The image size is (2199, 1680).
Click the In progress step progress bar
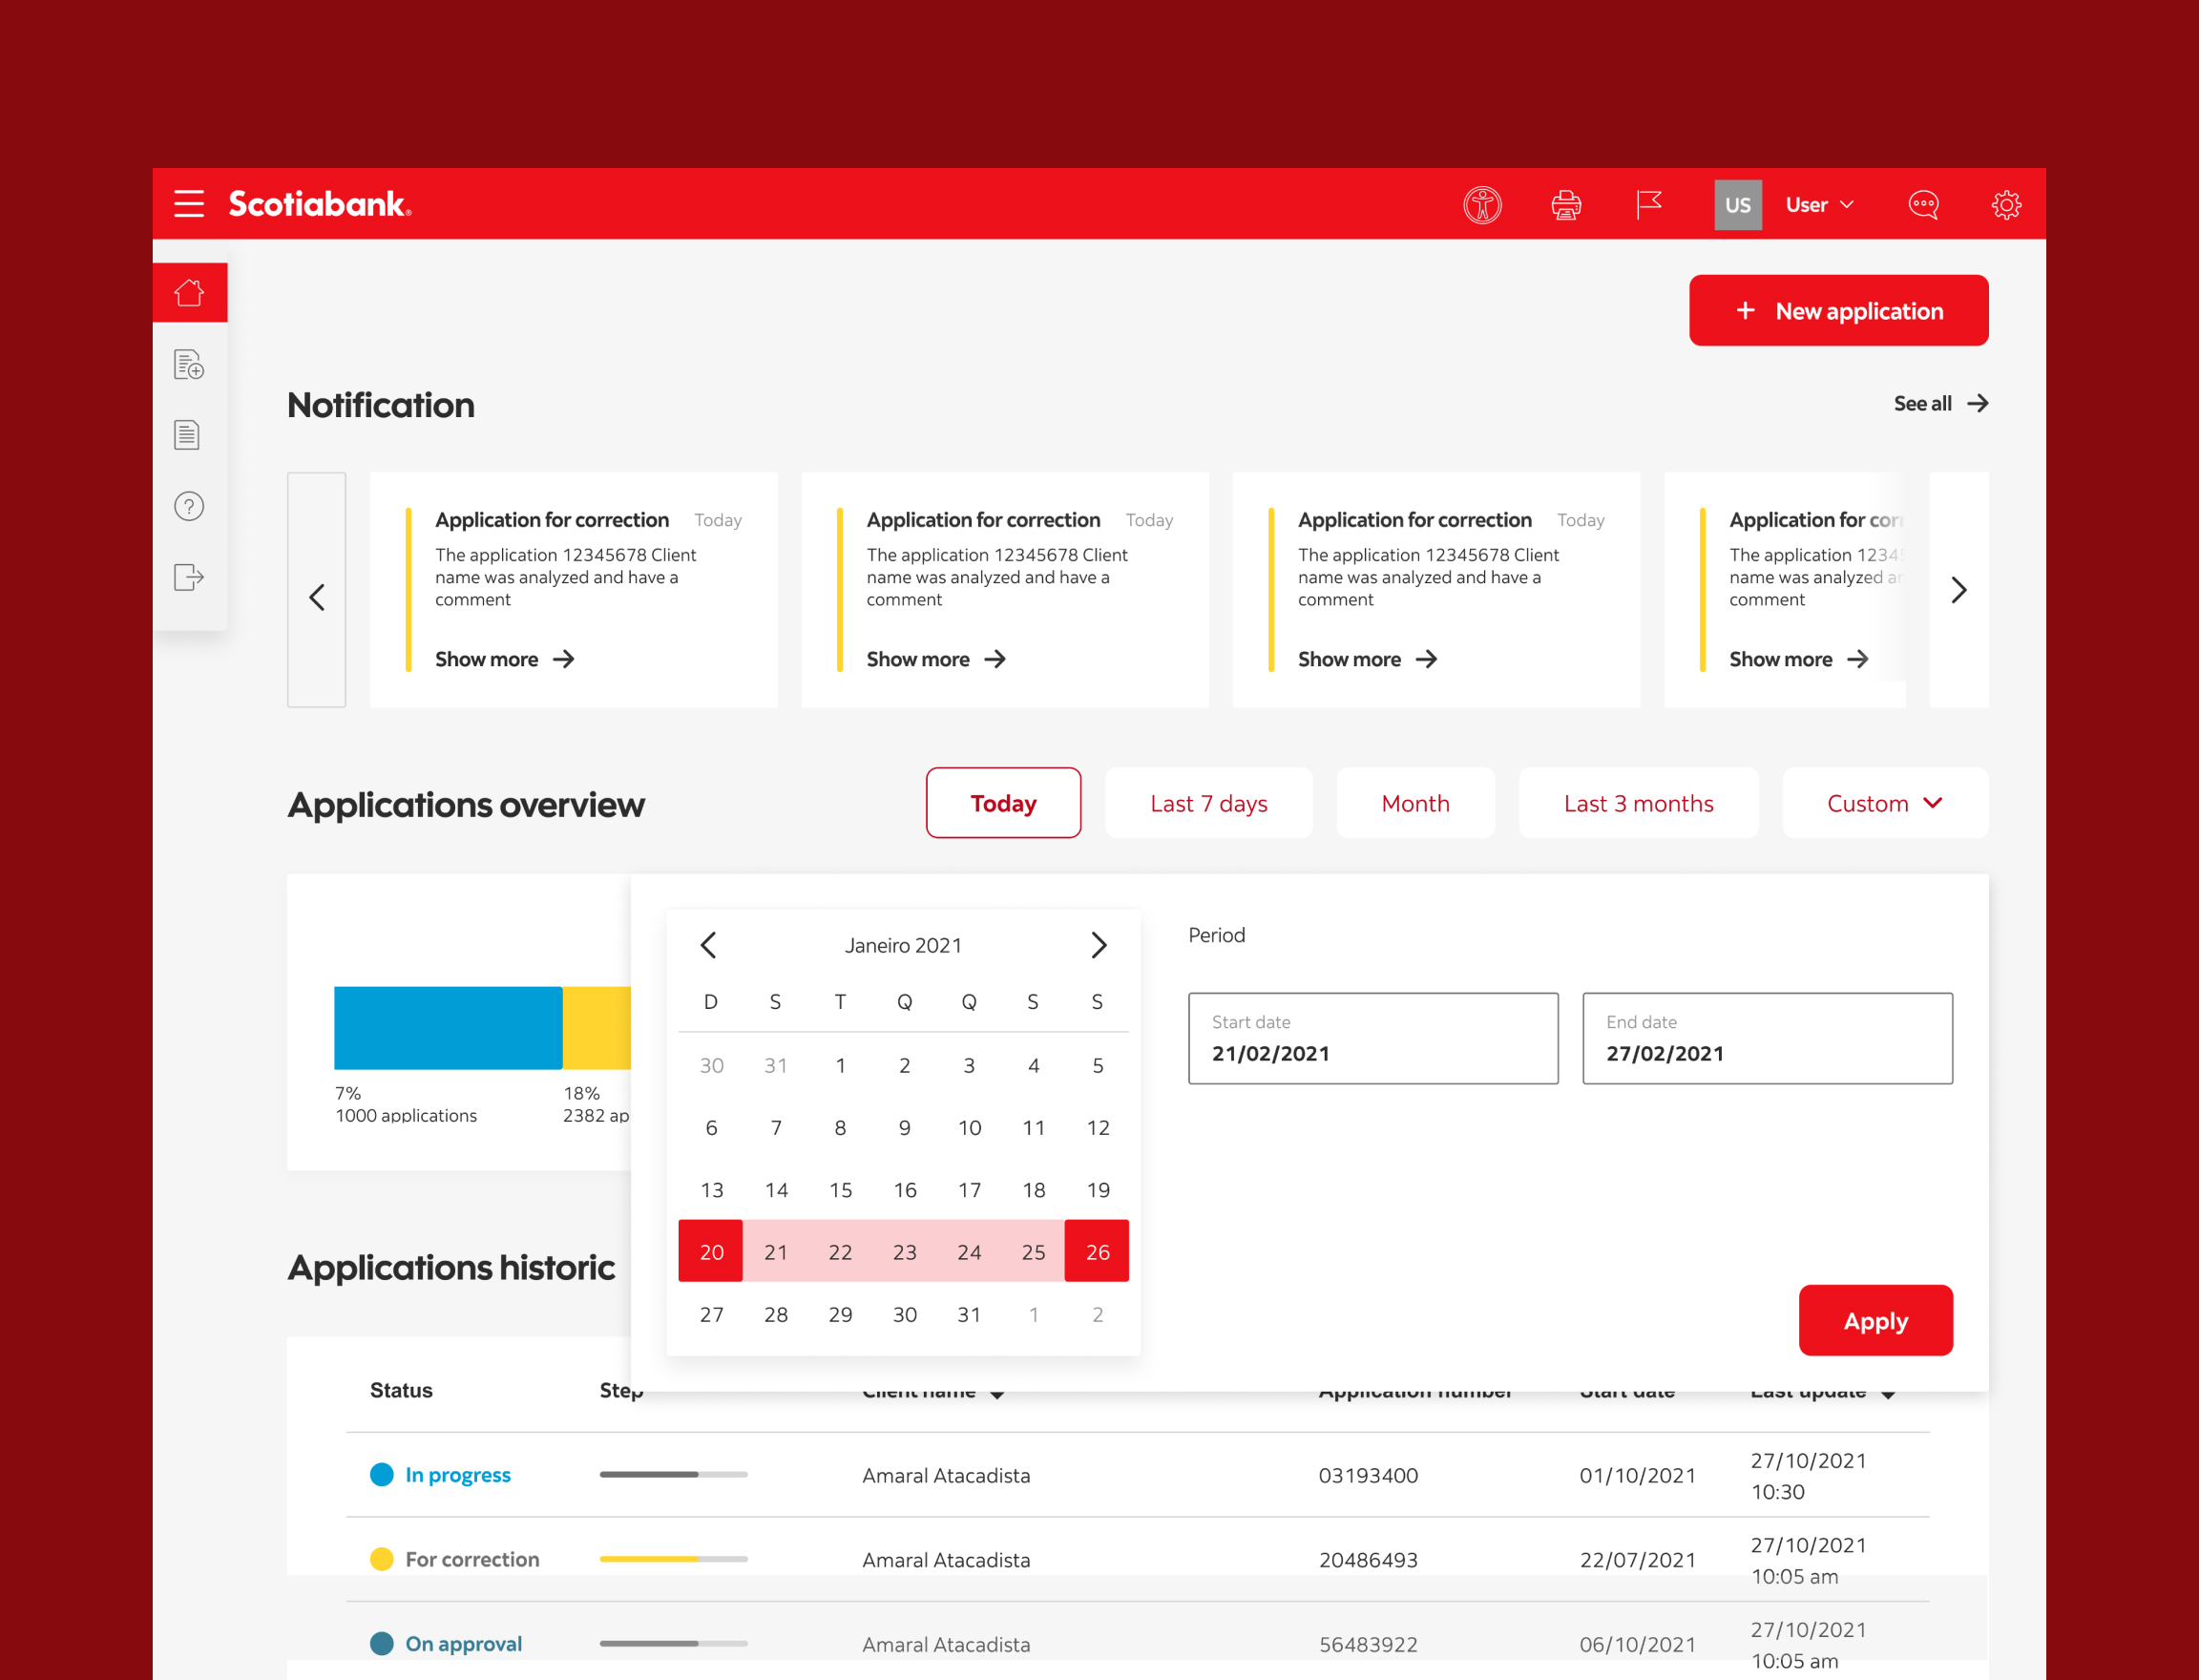pos(673,1474)
